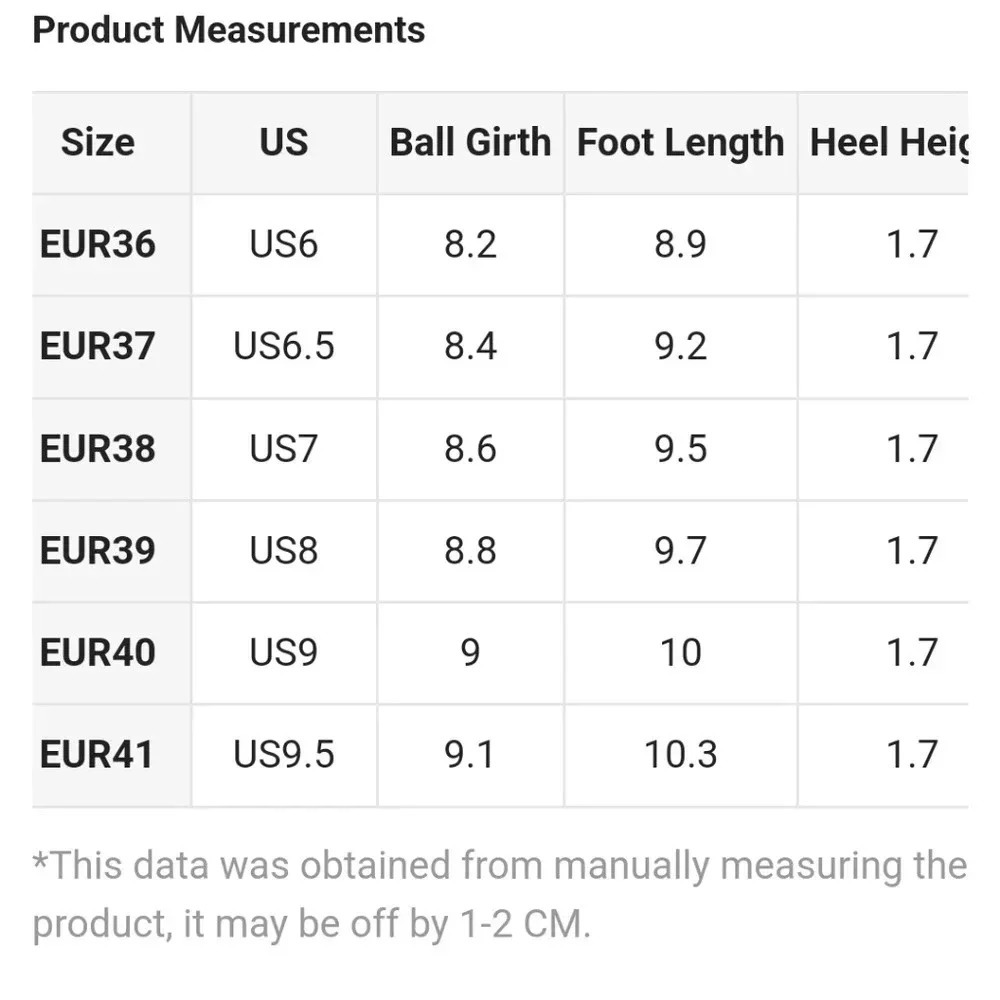Click the Product Measurements heading
The image size is (1000, 1000).
click(x=228, y=30)
